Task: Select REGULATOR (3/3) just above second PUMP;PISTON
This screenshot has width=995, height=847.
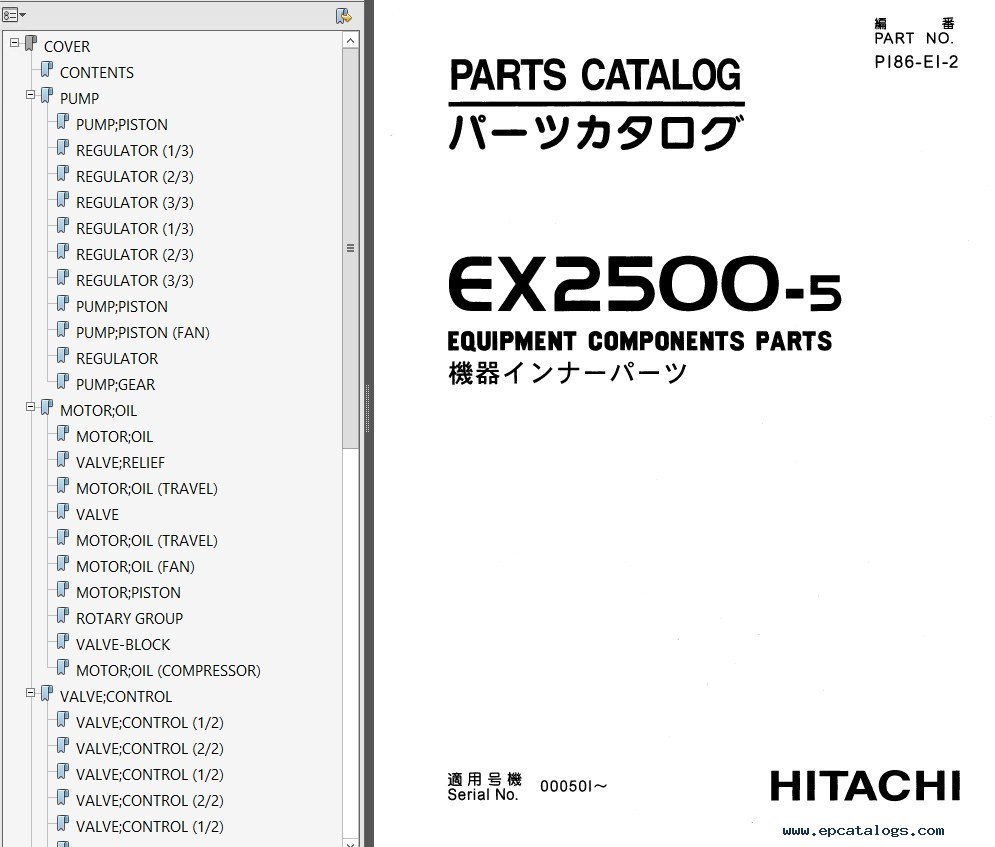Action: click(135, 280)
